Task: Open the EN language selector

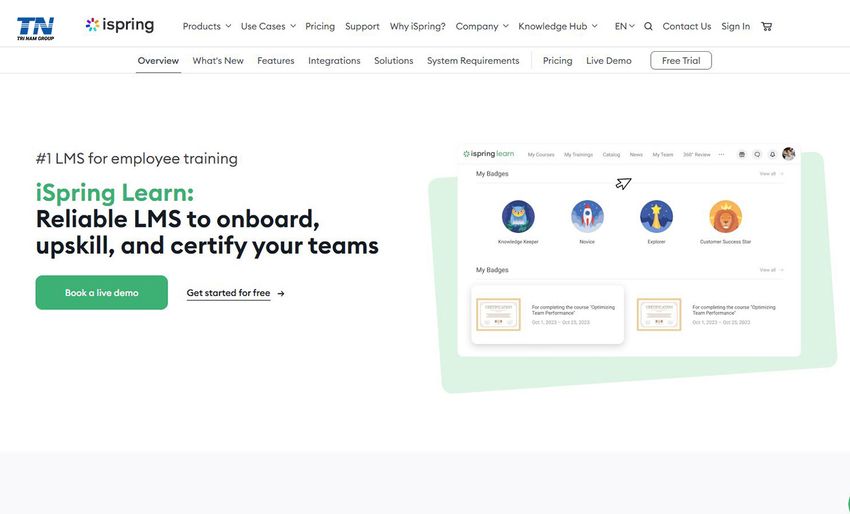Action: 624,26
